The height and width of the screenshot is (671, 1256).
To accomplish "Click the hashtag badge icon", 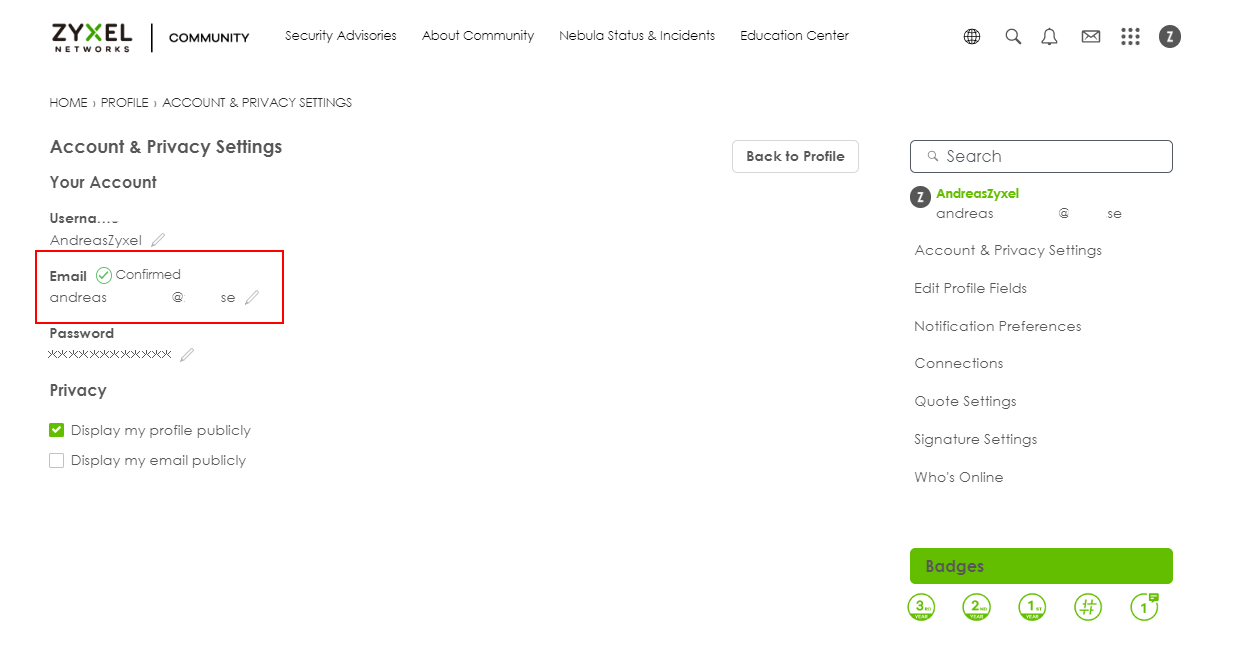I will click(1088, 607).
